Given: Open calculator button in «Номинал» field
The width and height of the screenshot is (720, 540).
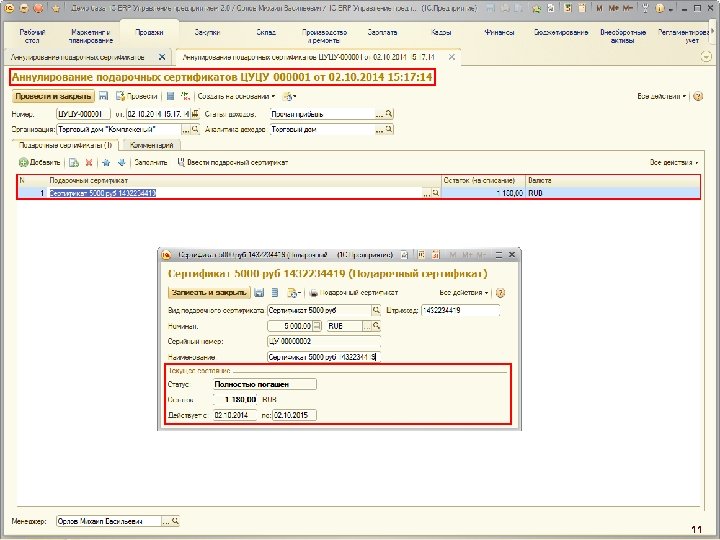Looking at the screenshot, I should 317,326.
